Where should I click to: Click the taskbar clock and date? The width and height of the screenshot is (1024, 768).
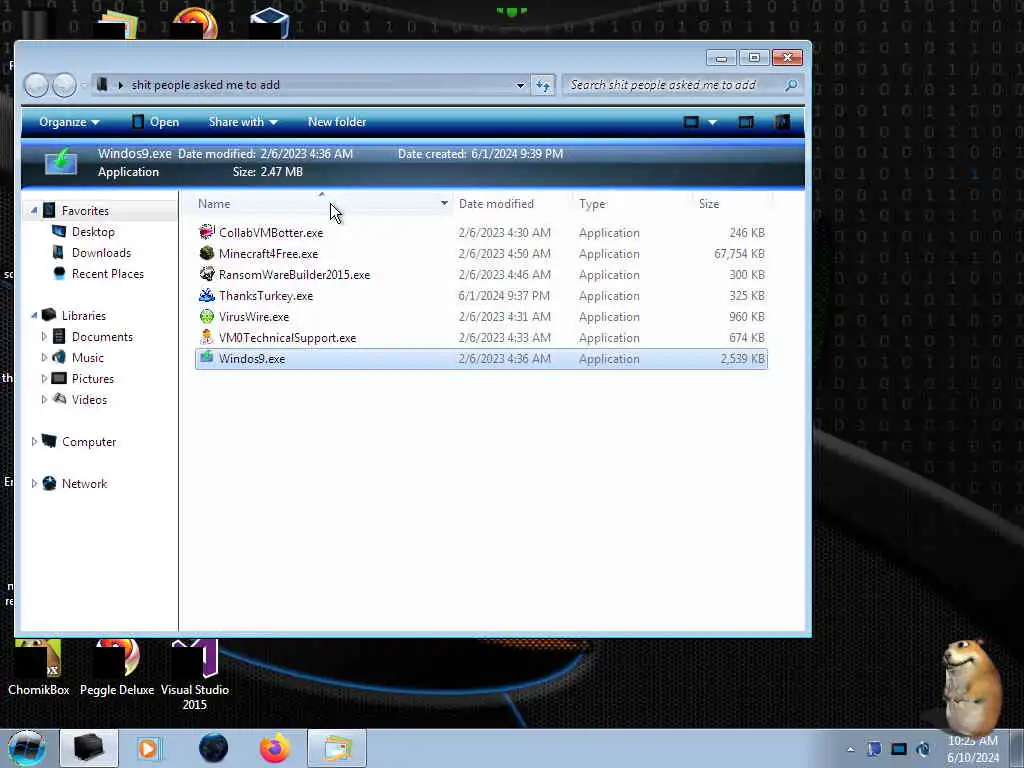(x=973, y=749)
